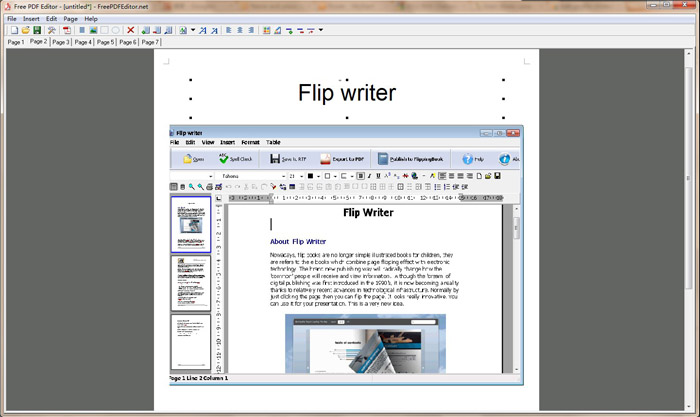The height and width of the screenshot is (417, 700).
Task: Show the Page 6 tab
Action: [128, 42]
